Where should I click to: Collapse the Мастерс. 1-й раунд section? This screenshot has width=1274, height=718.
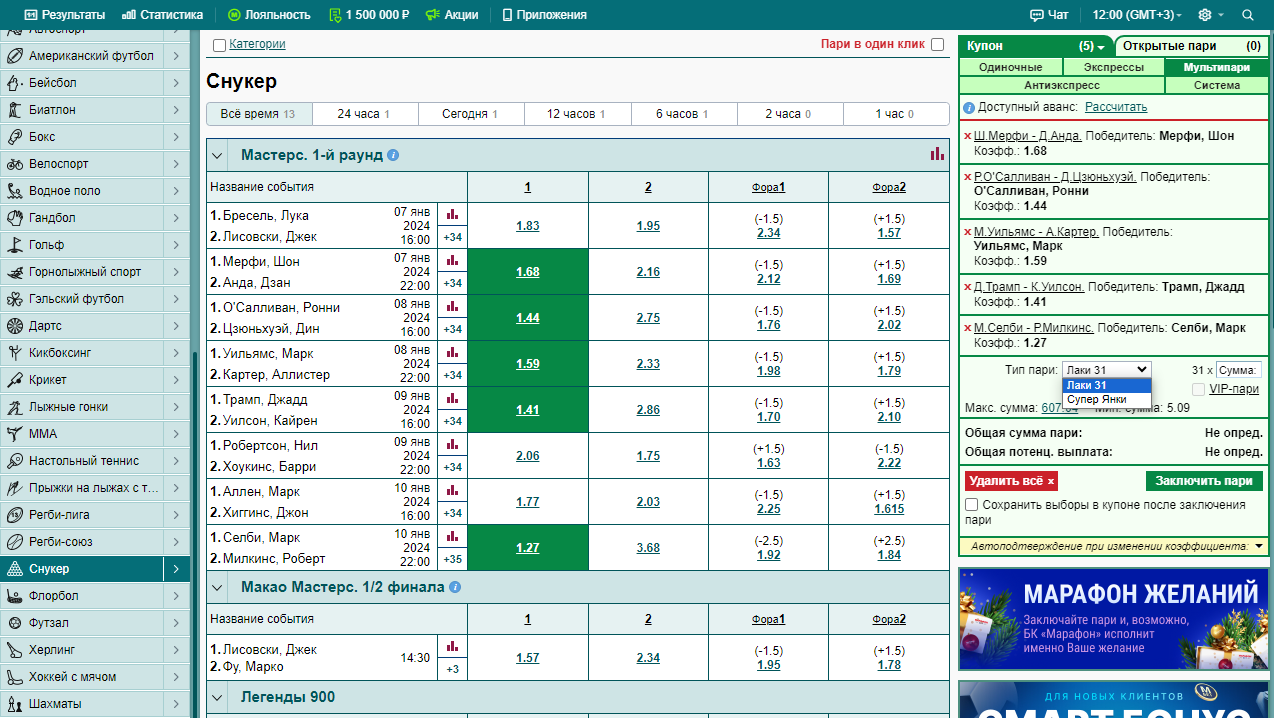[219, 155]
